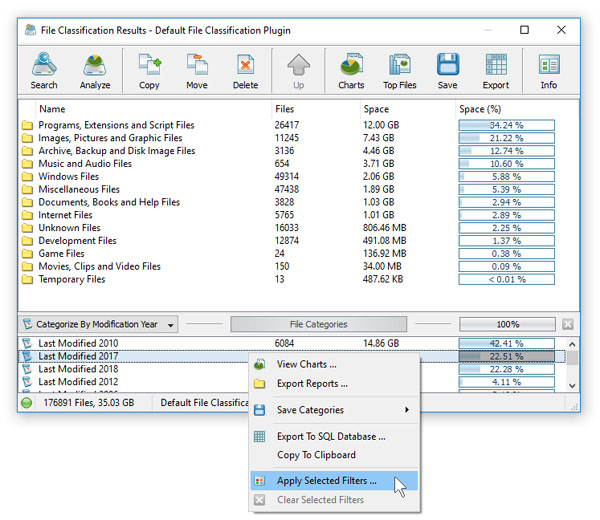The width and height of the screenshot is (600, 520).
Task: Click the 22.28 % bar for 2018
Action: click(x=507, y=369)
